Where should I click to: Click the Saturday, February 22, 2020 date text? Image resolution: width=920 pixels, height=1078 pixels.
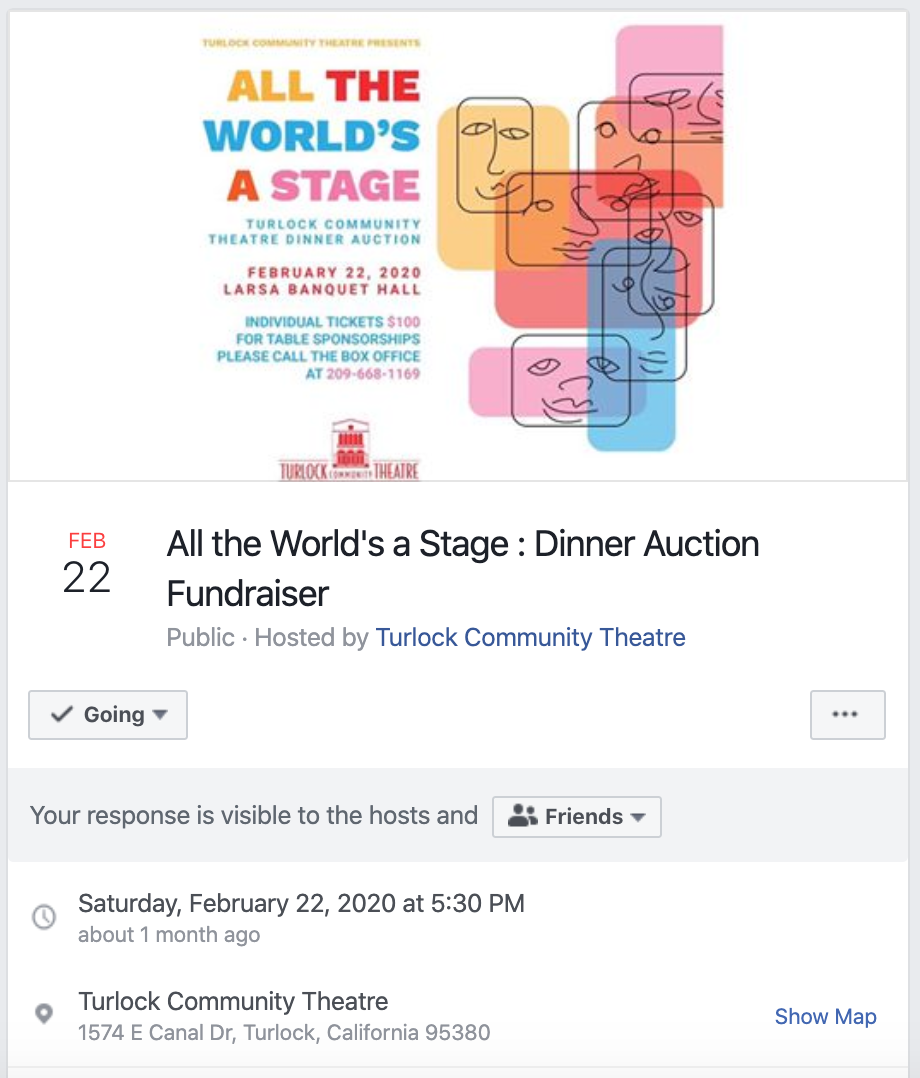click(301, 903)
